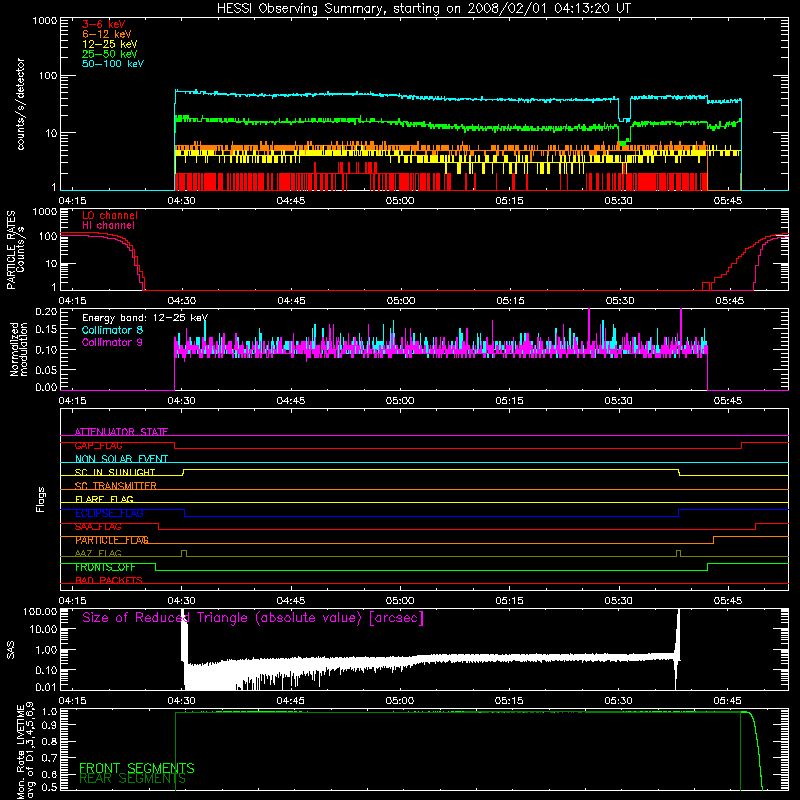Image resolution: width=800 pixels, height=800 pixels.
Task: Select the NON_SOLAR_EVENT flag label
Action: click(121, 459)
